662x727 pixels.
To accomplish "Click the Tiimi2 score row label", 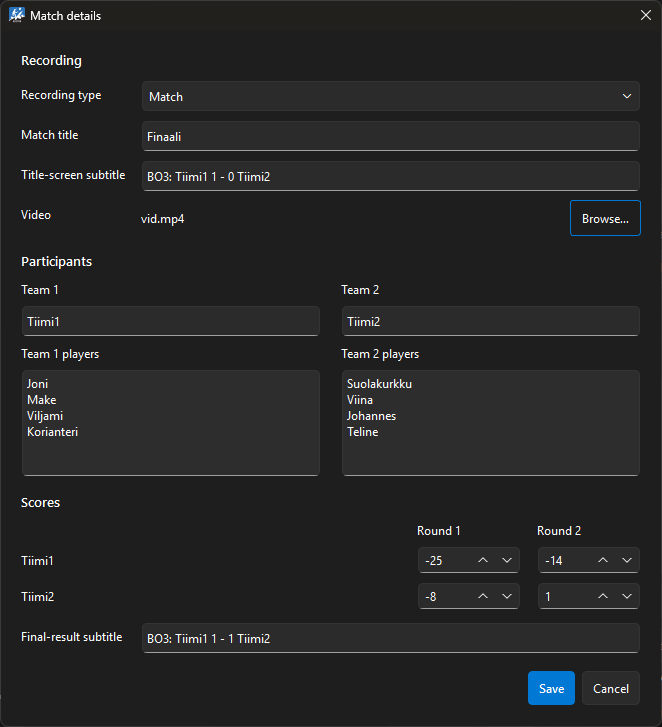I will [38, 596].
